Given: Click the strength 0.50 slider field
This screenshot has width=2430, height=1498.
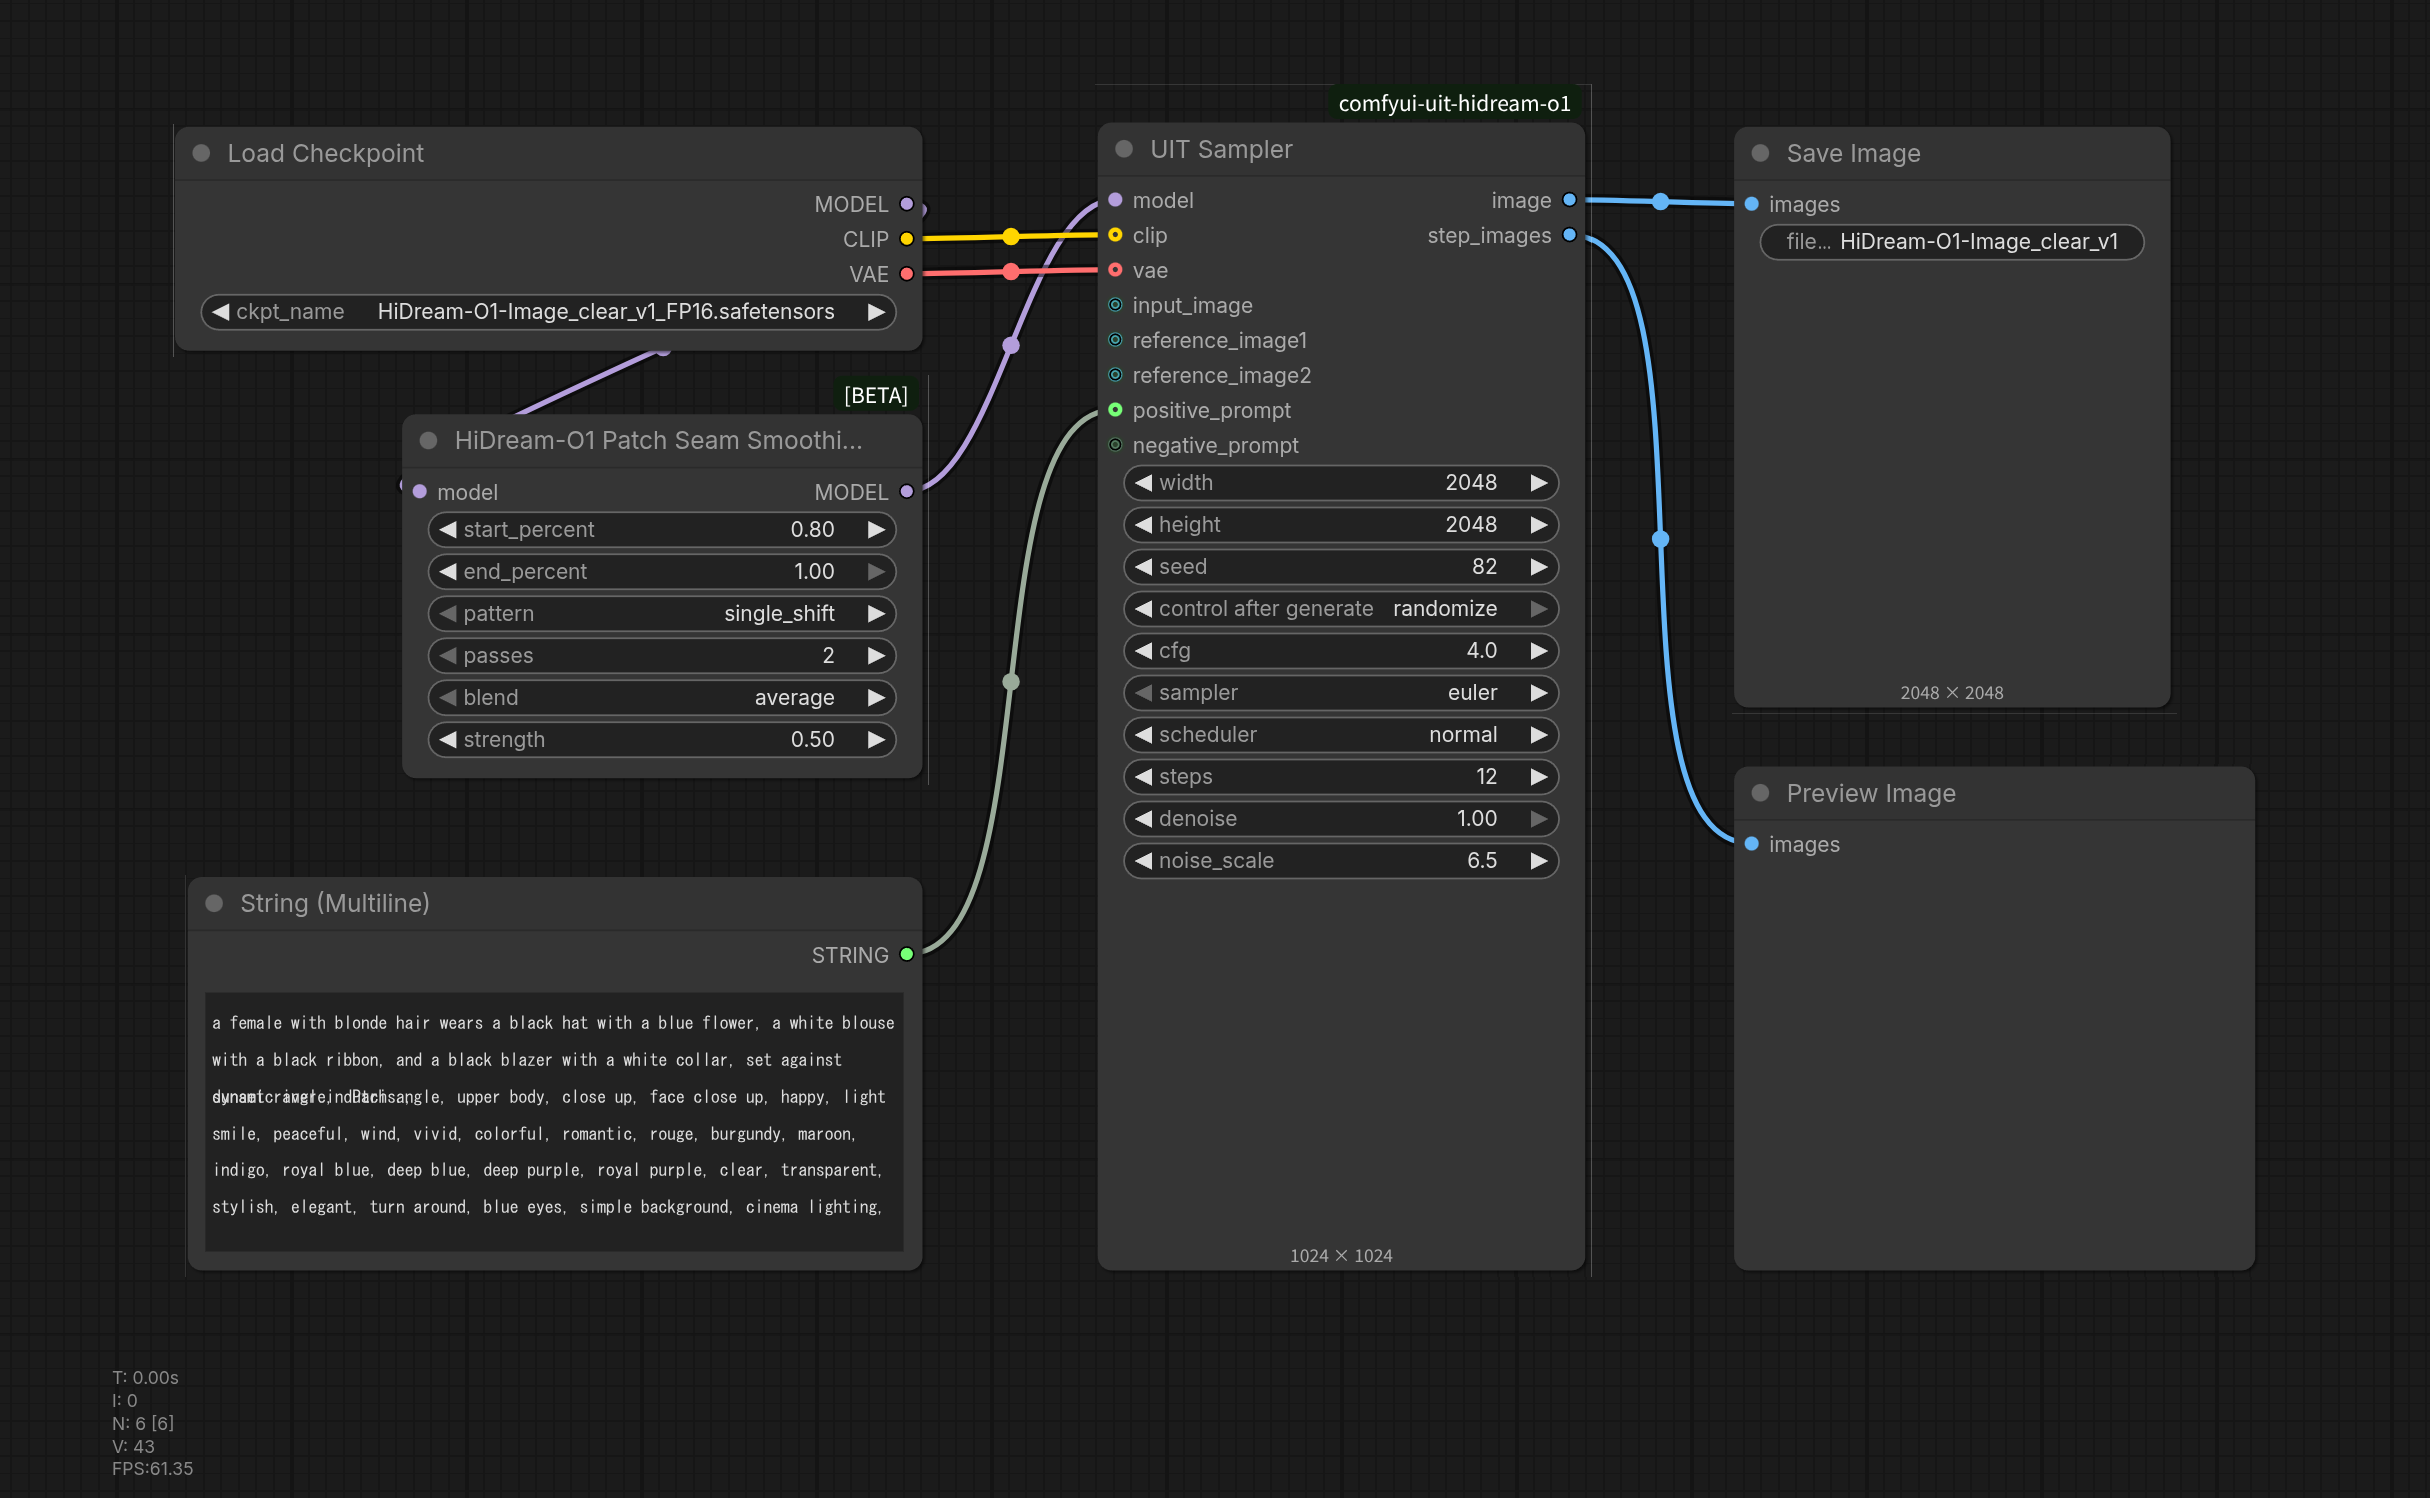Looking at the screenshot, I should [662, 740].
